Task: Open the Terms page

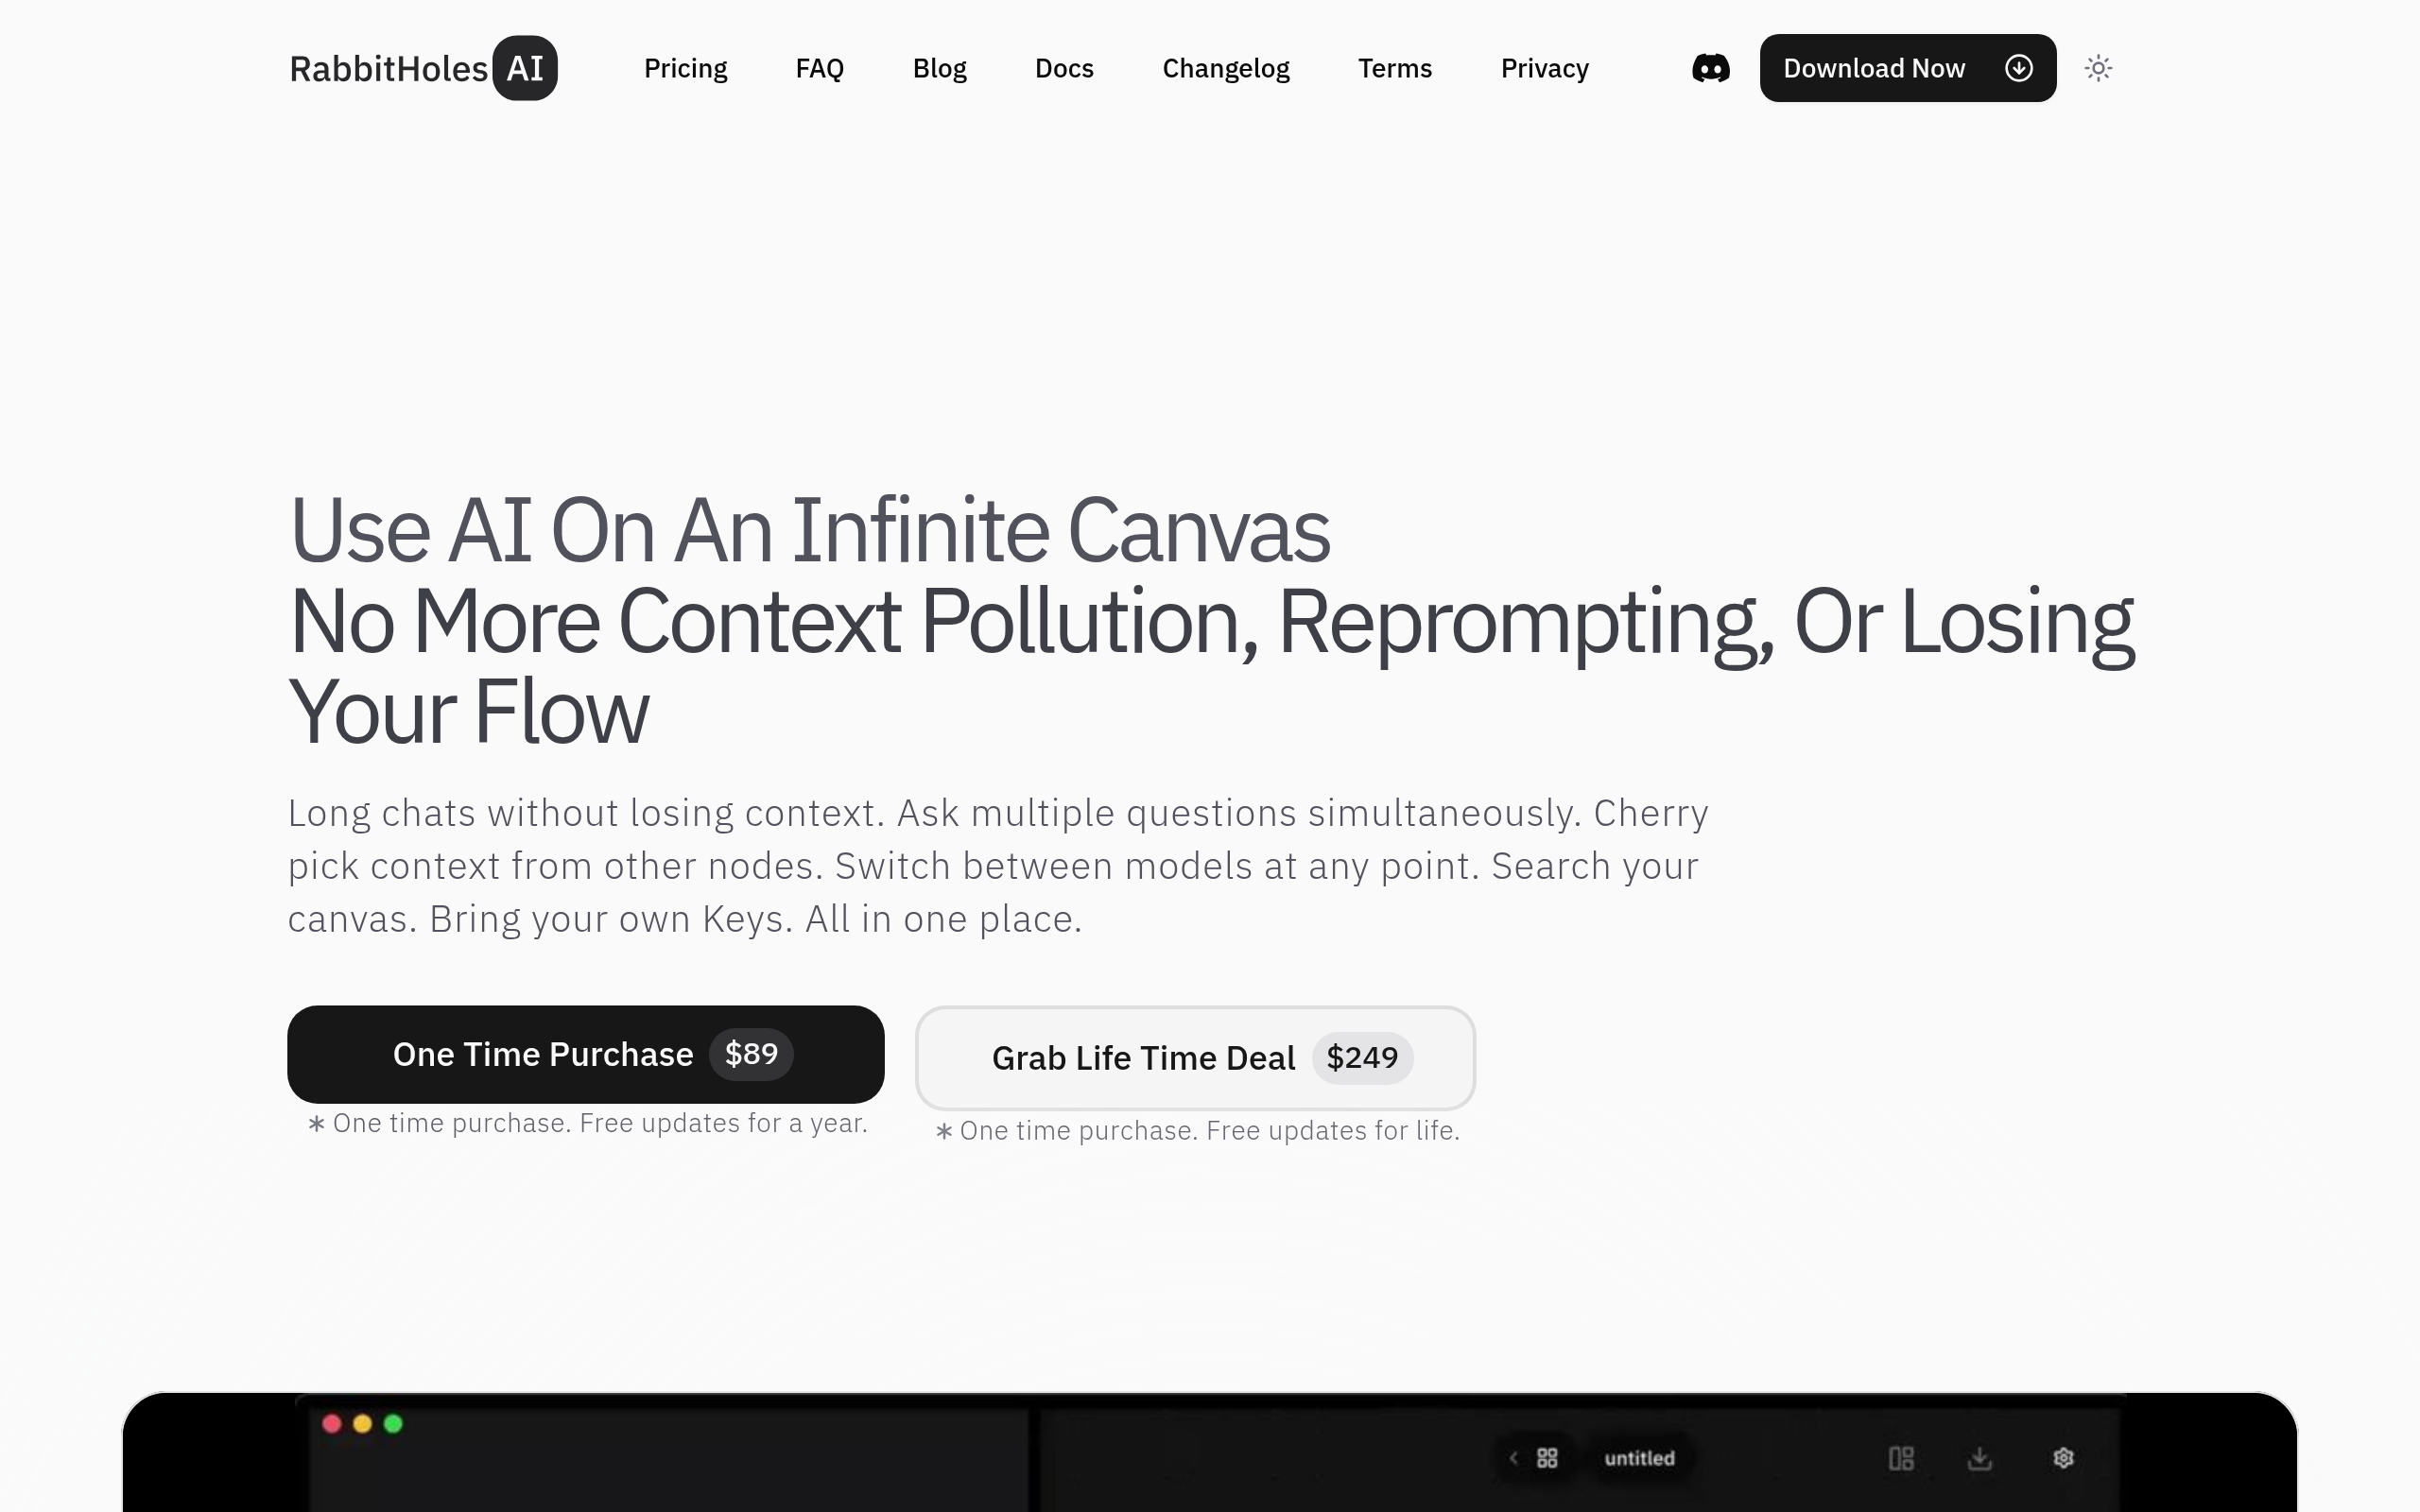Action: coord(1394,68)
